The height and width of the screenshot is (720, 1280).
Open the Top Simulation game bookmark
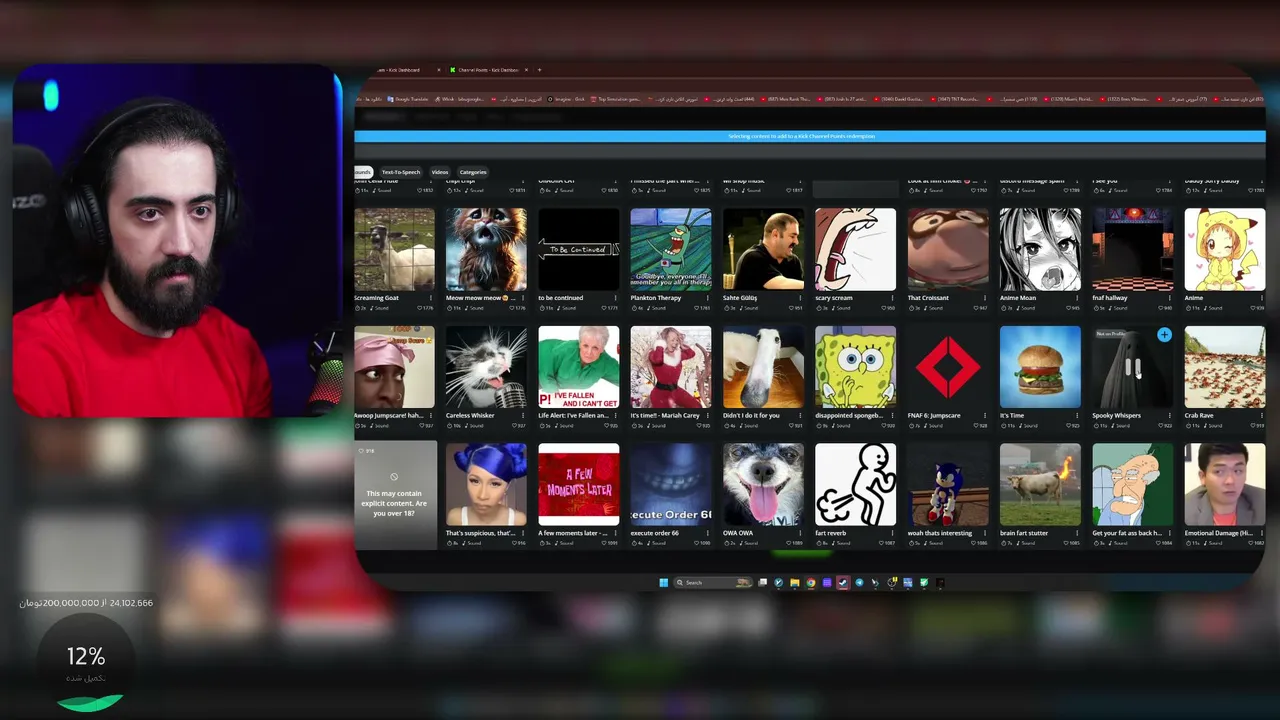616,99
